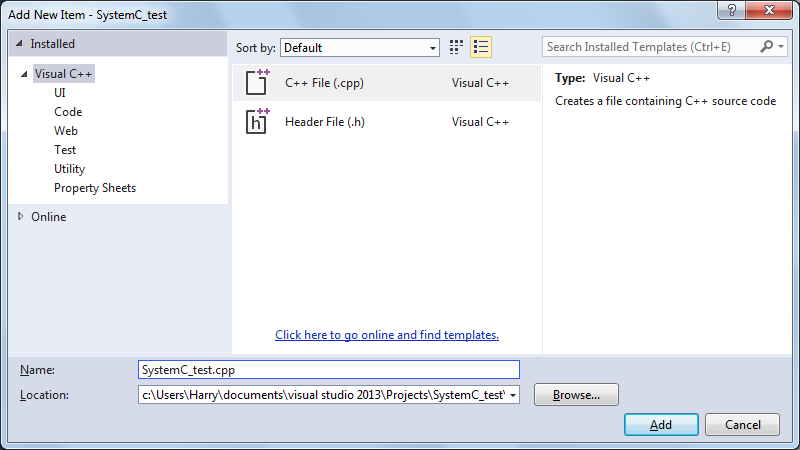Open the Property Sheets category

(x=95, y=188)
